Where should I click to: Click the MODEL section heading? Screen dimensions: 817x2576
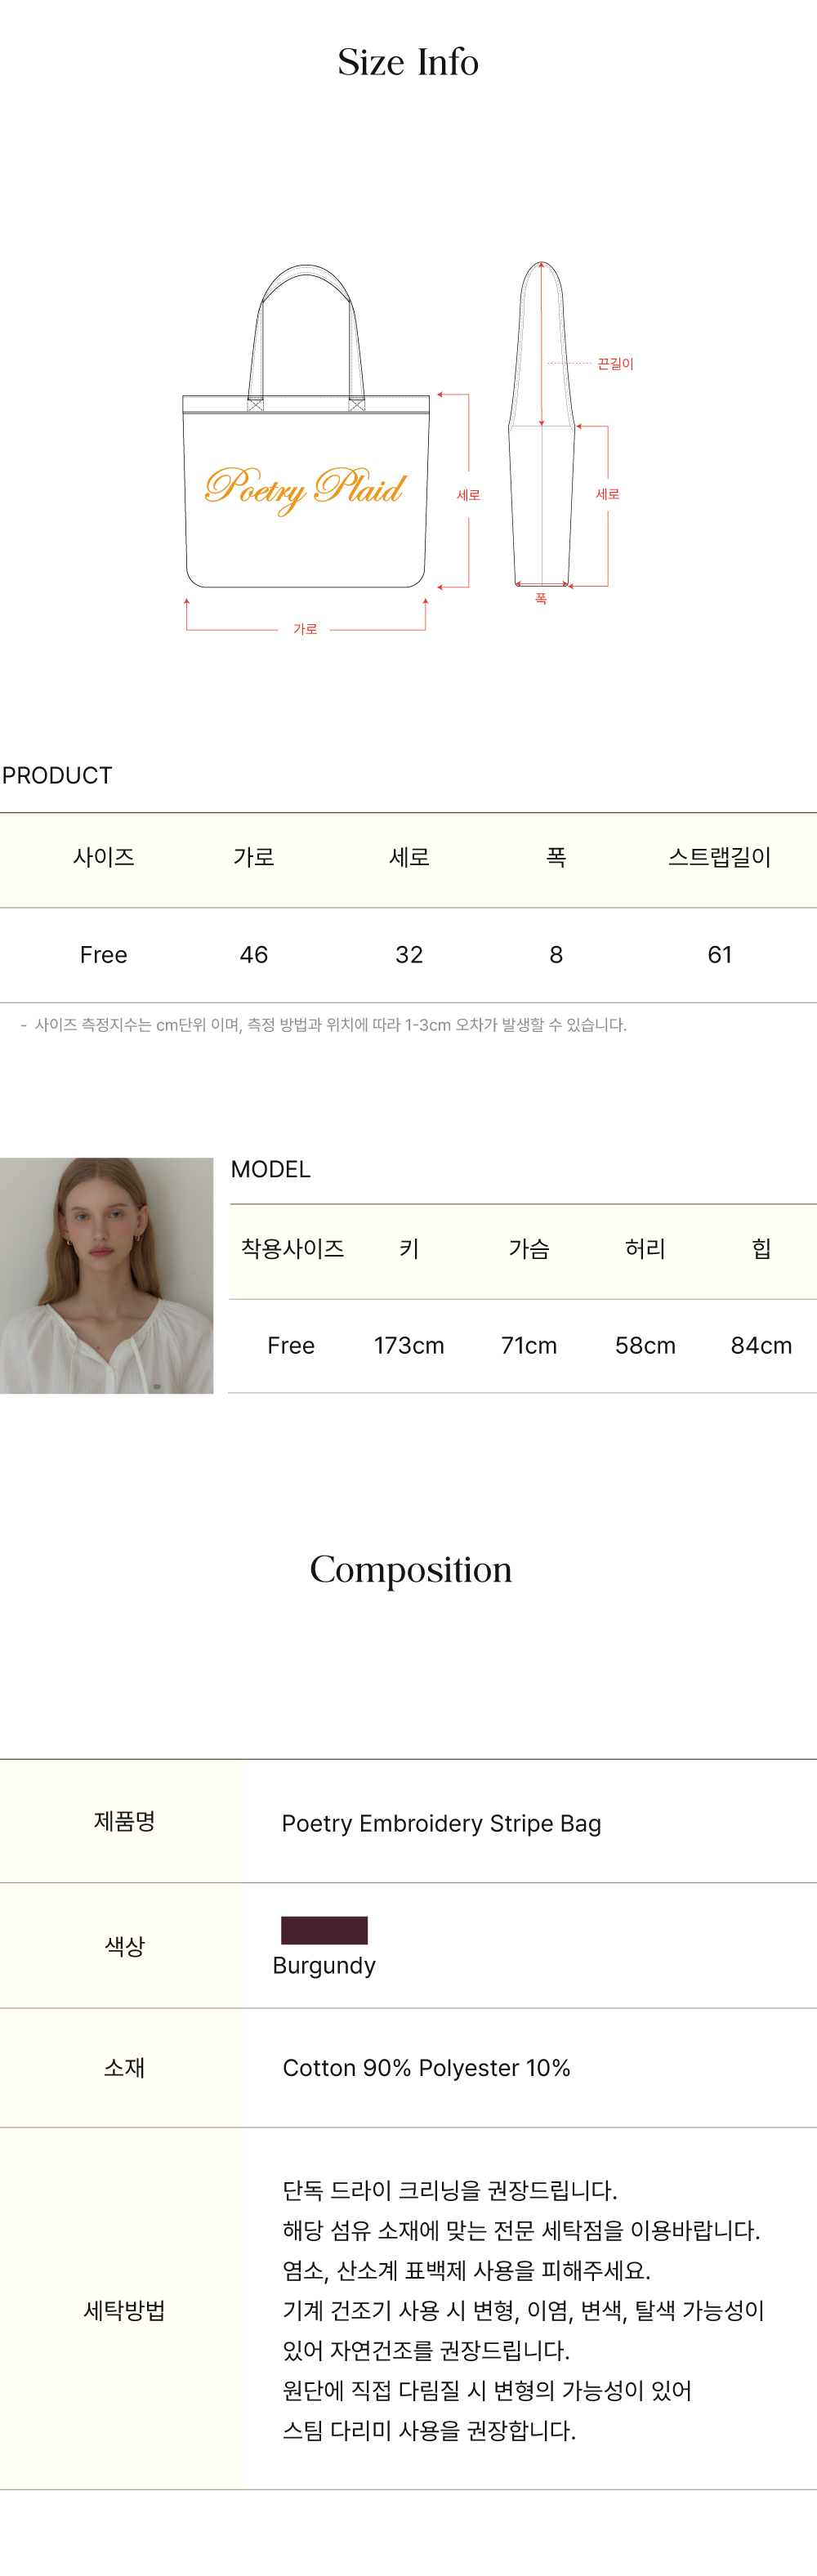pos(270,1169)
